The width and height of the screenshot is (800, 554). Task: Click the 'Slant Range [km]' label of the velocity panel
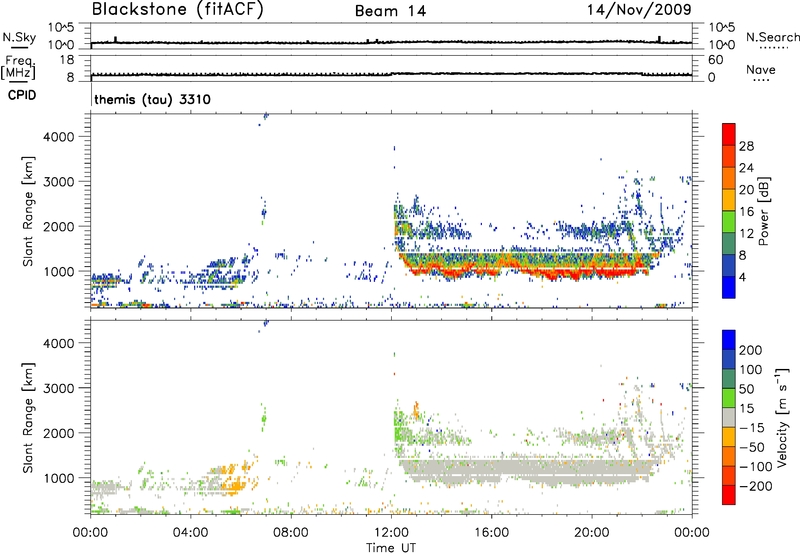pyautogui.click(x=28, y=417)
